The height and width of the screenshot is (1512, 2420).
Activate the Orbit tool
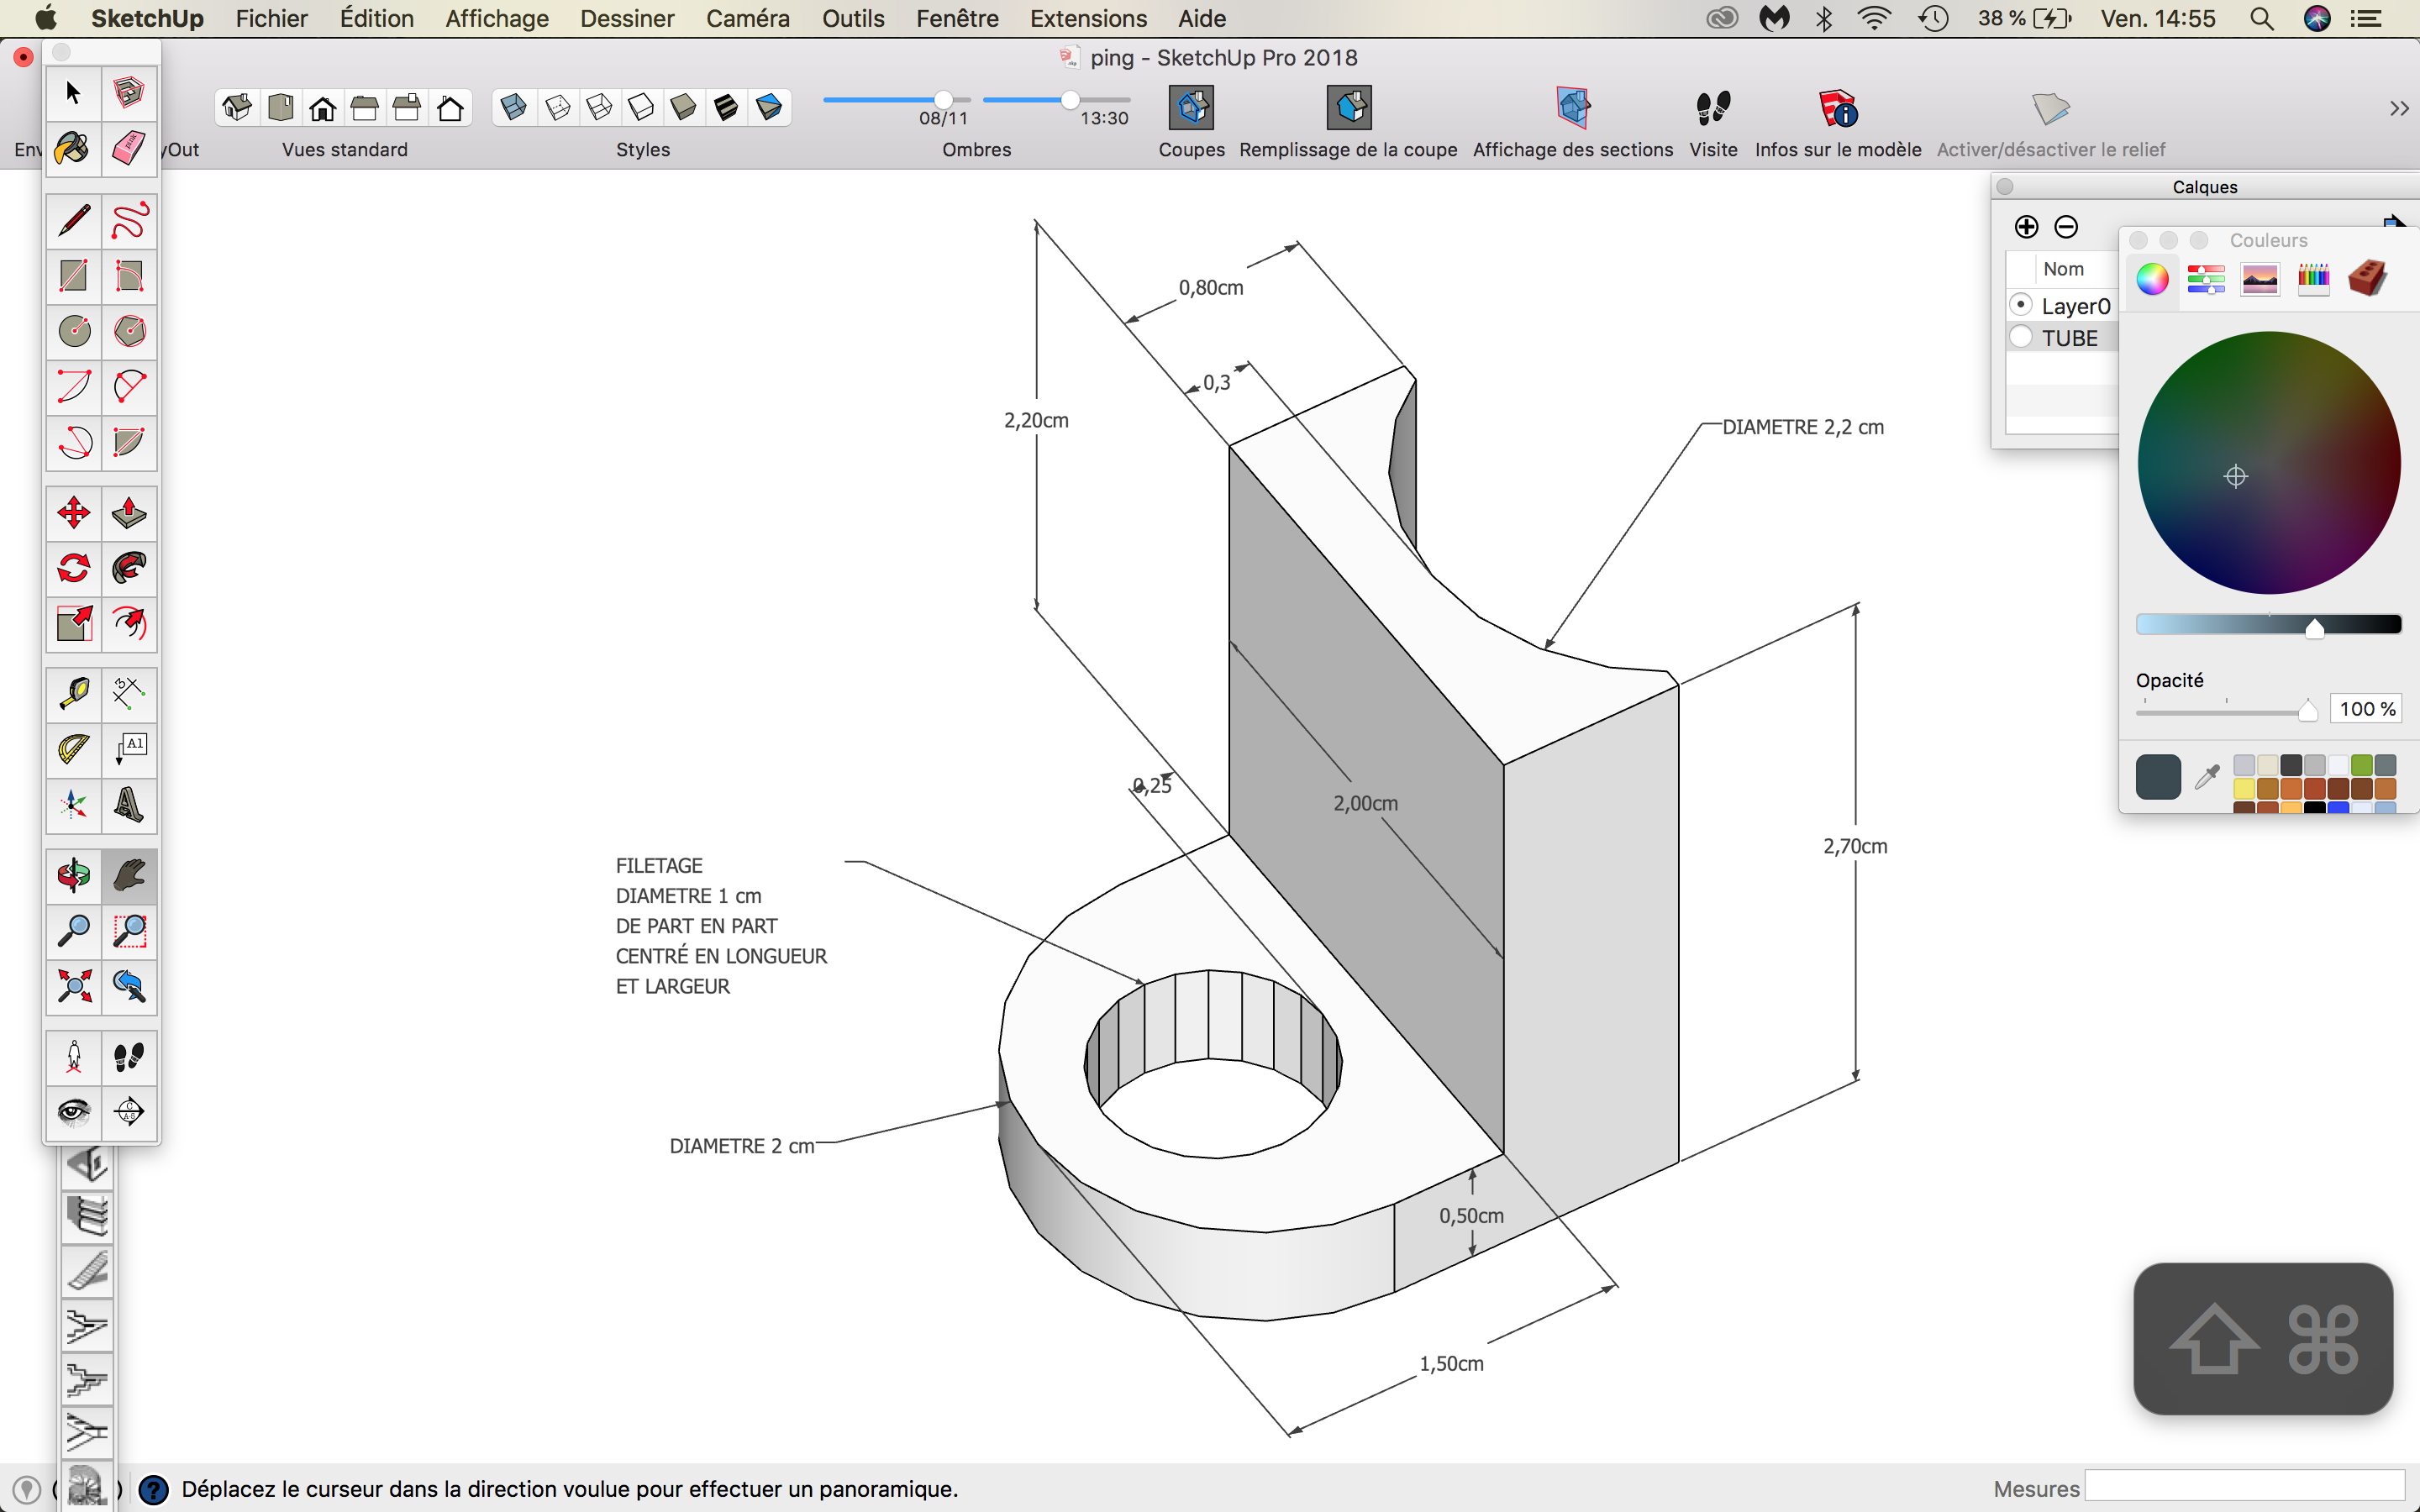coord(73,875)
